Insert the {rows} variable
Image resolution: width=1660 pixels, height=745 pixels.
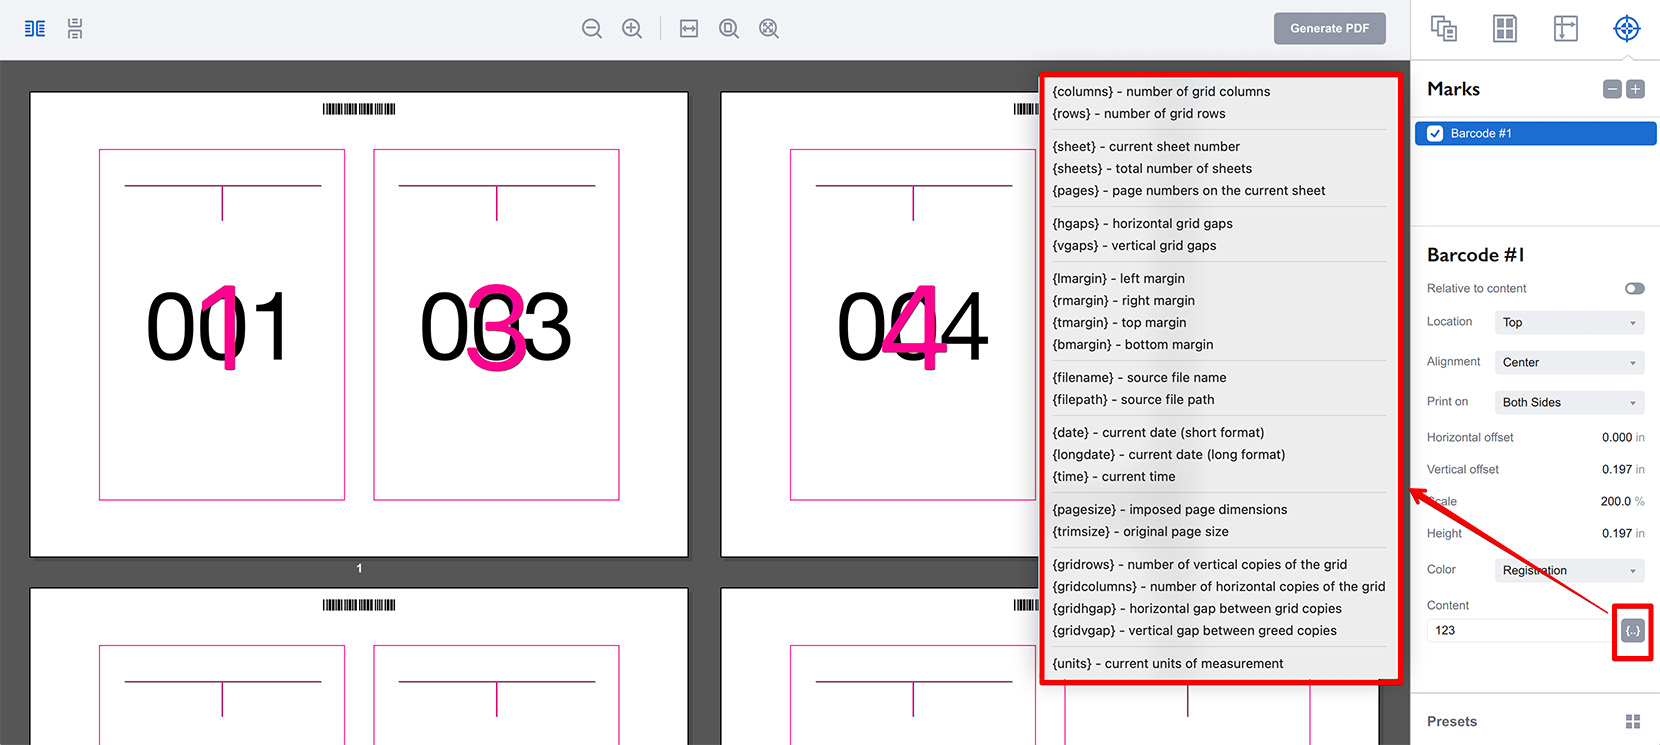(x=1138, y=113)
